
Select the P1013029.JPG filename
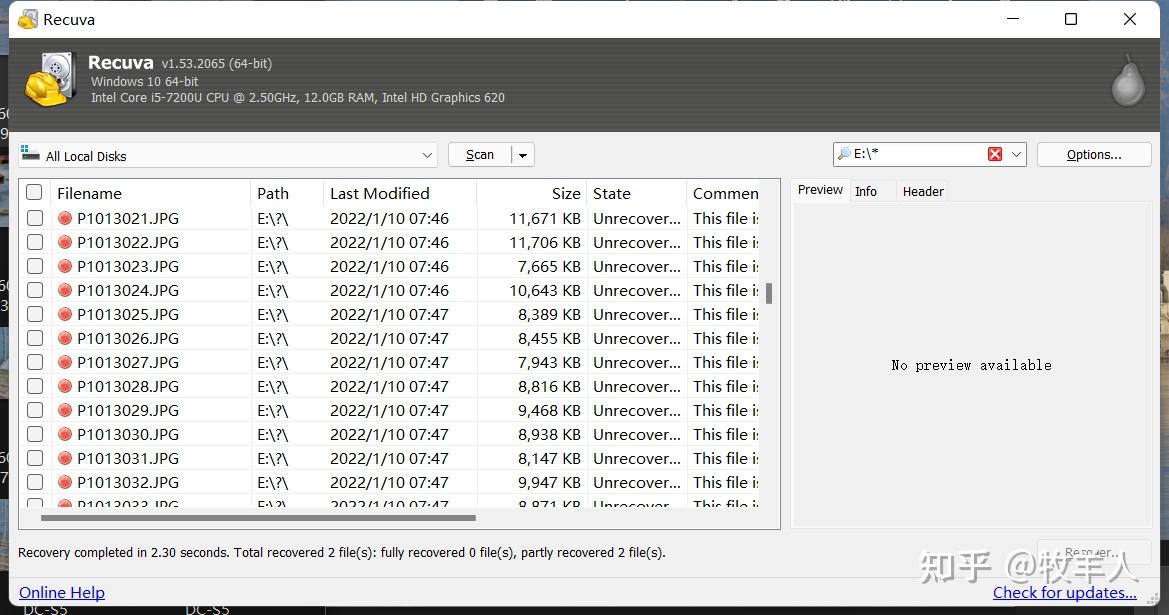[128, 410]
